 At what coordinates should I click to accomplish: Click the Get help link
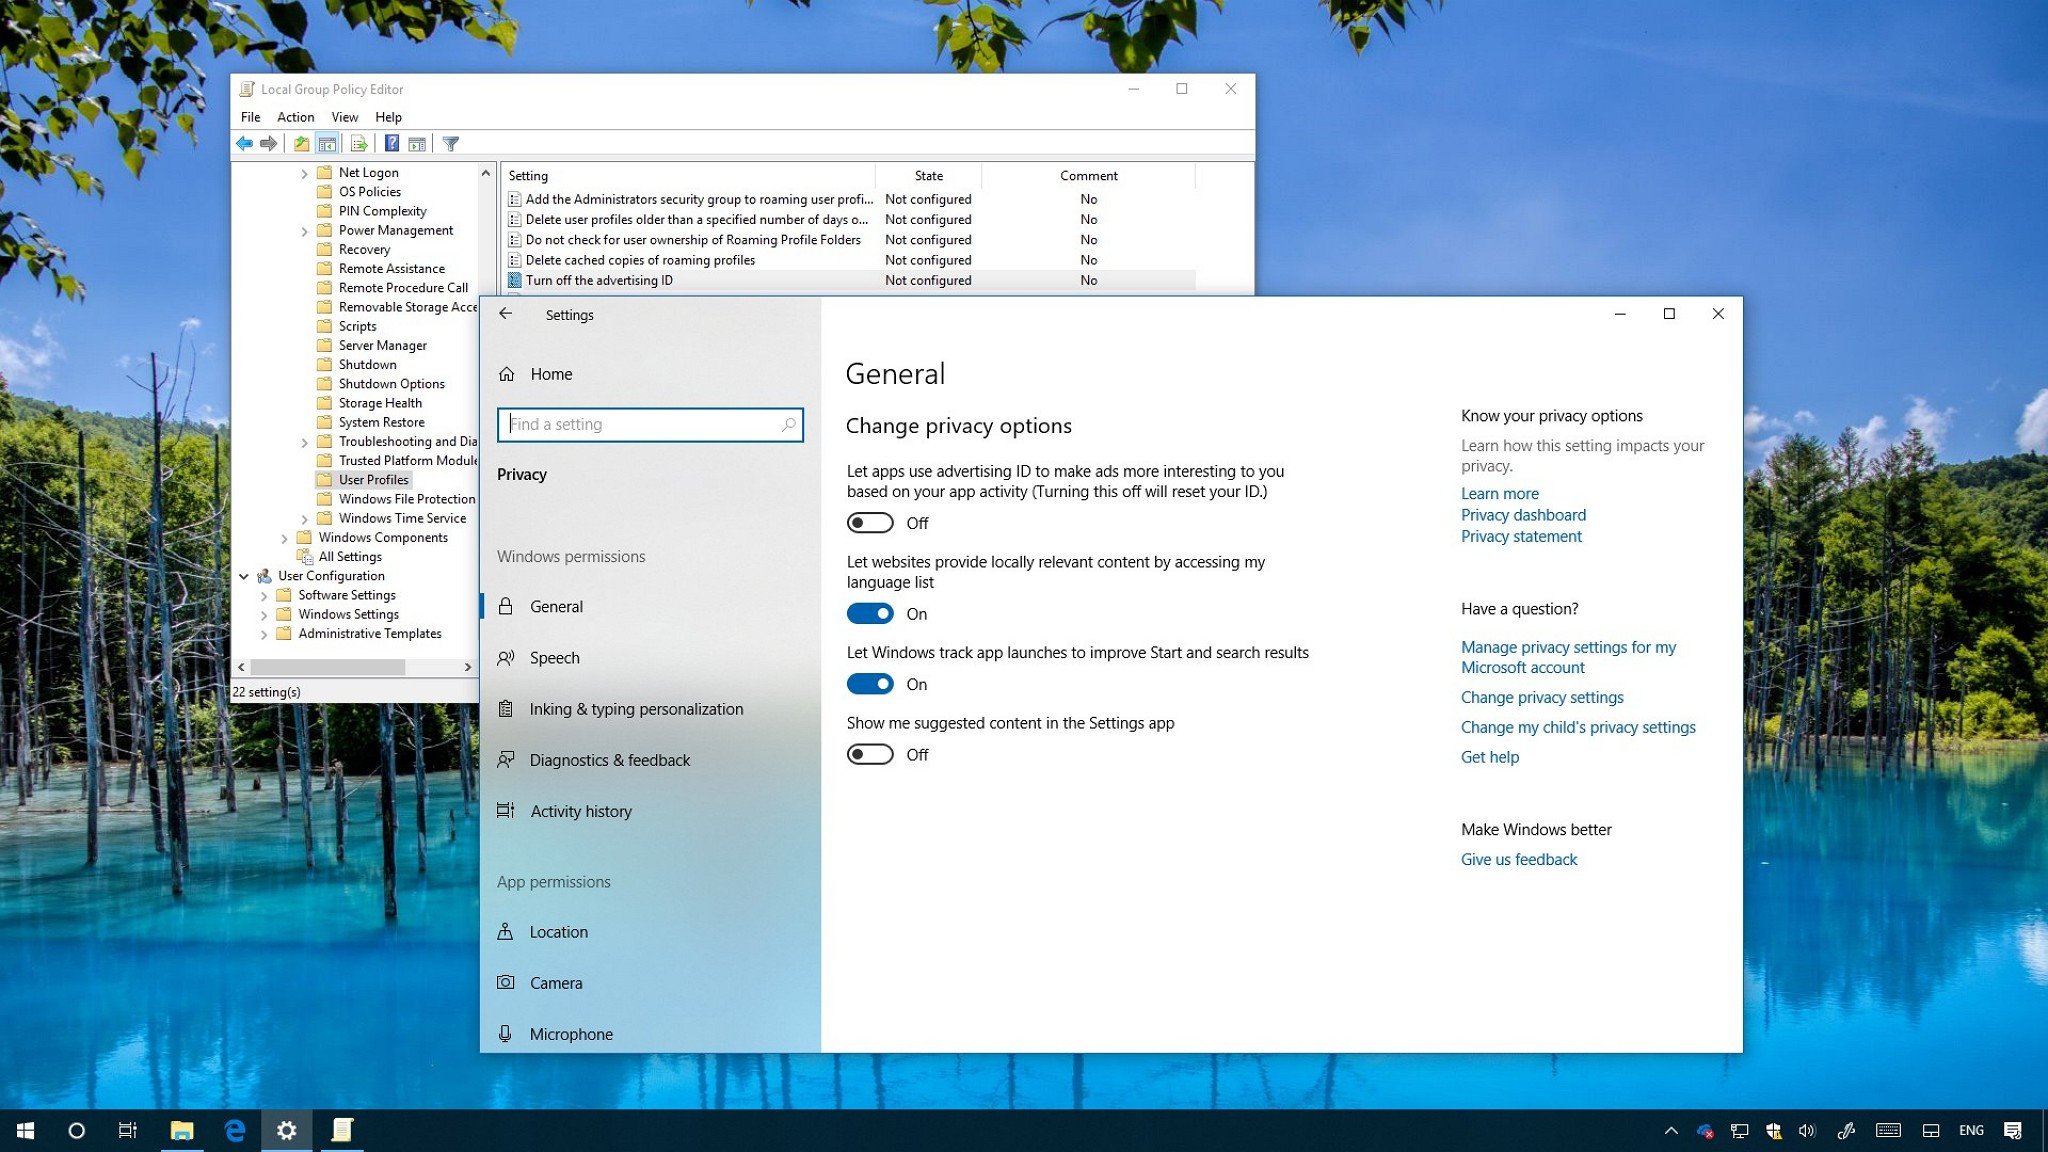click(x=1489, y=757)
